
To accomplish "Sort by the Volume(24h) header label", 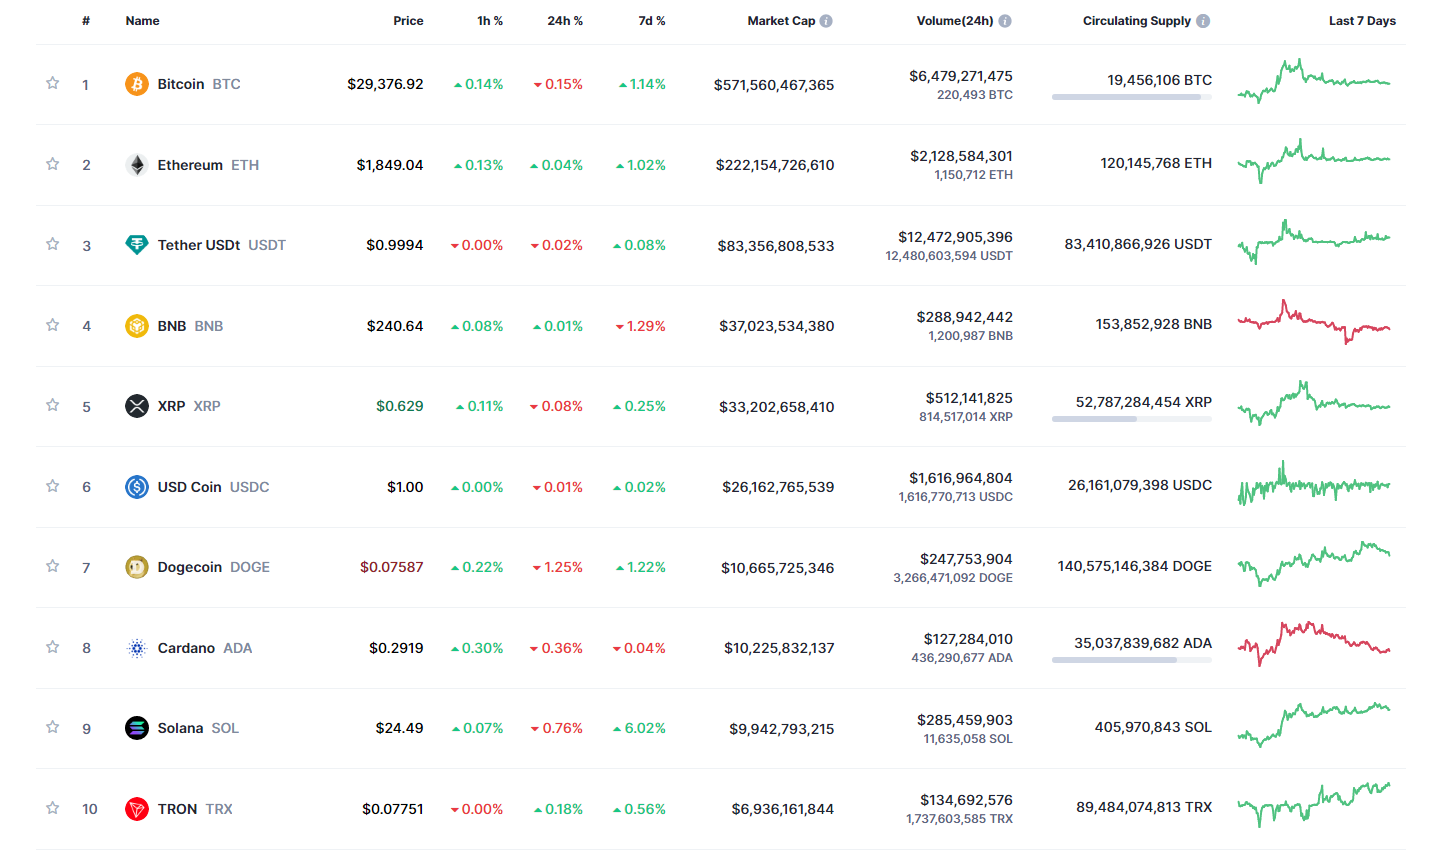I will 955,21.
